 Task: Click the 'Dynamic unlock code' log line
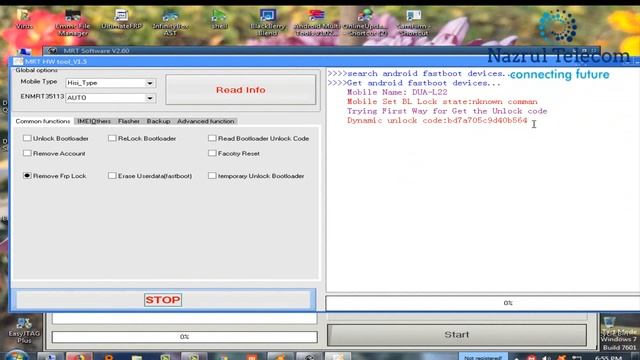tap(437, 120)
